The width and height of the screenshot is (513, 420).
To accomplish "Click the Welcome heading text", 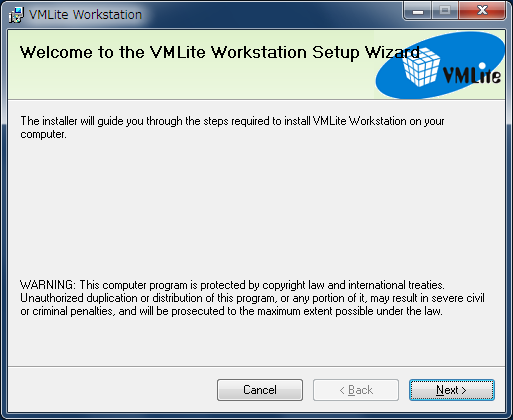I will [220, 53].
